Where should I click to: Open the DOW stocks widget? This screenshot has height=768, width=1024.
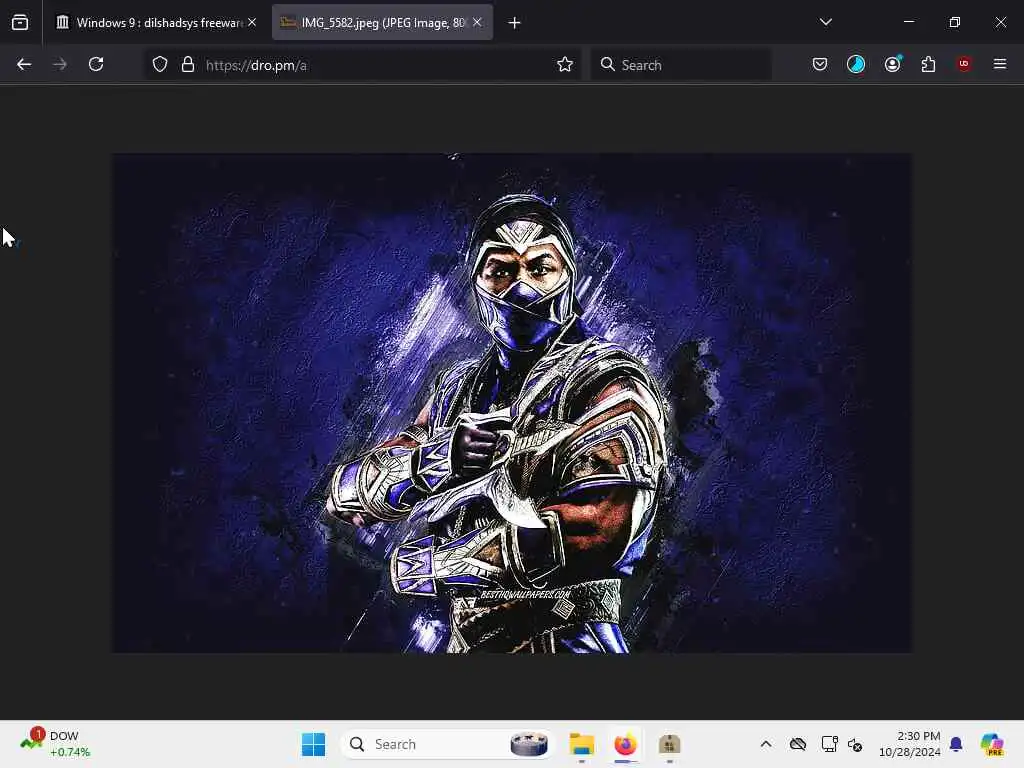click(56, 744)
